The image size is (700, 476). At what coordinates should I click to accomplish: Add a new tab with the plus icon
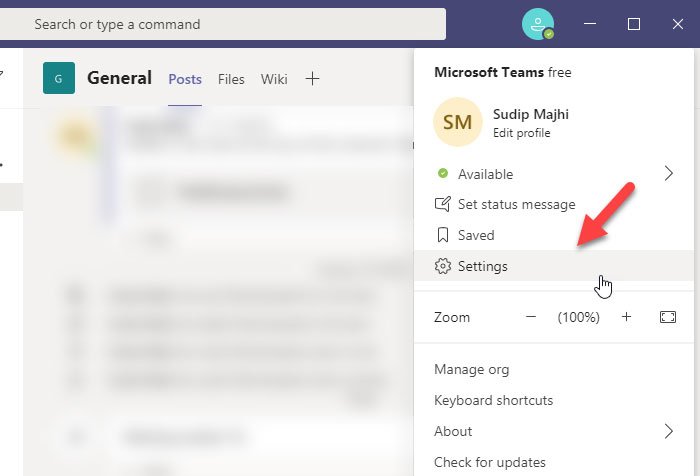tap(312, 79)
